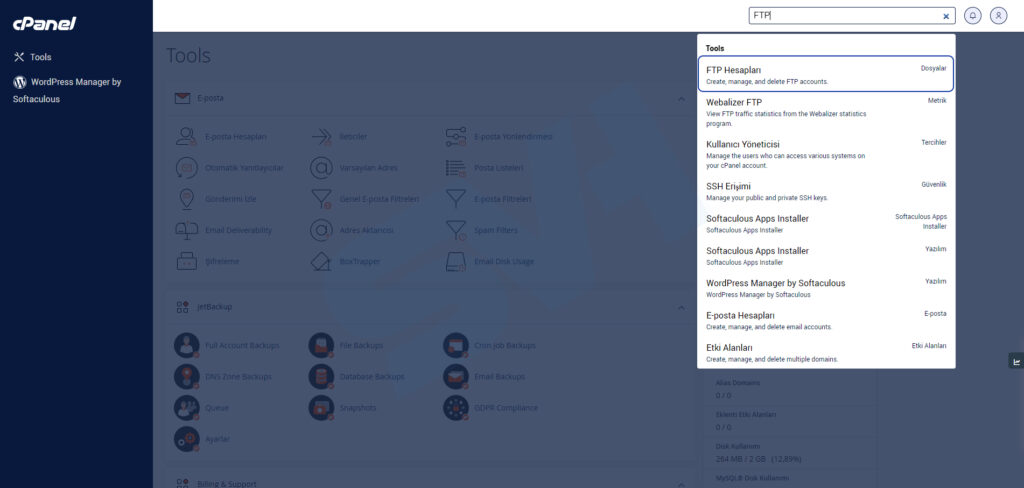
Task: Open SSH Erişimi search result
Action: click(x=825, y=191)
